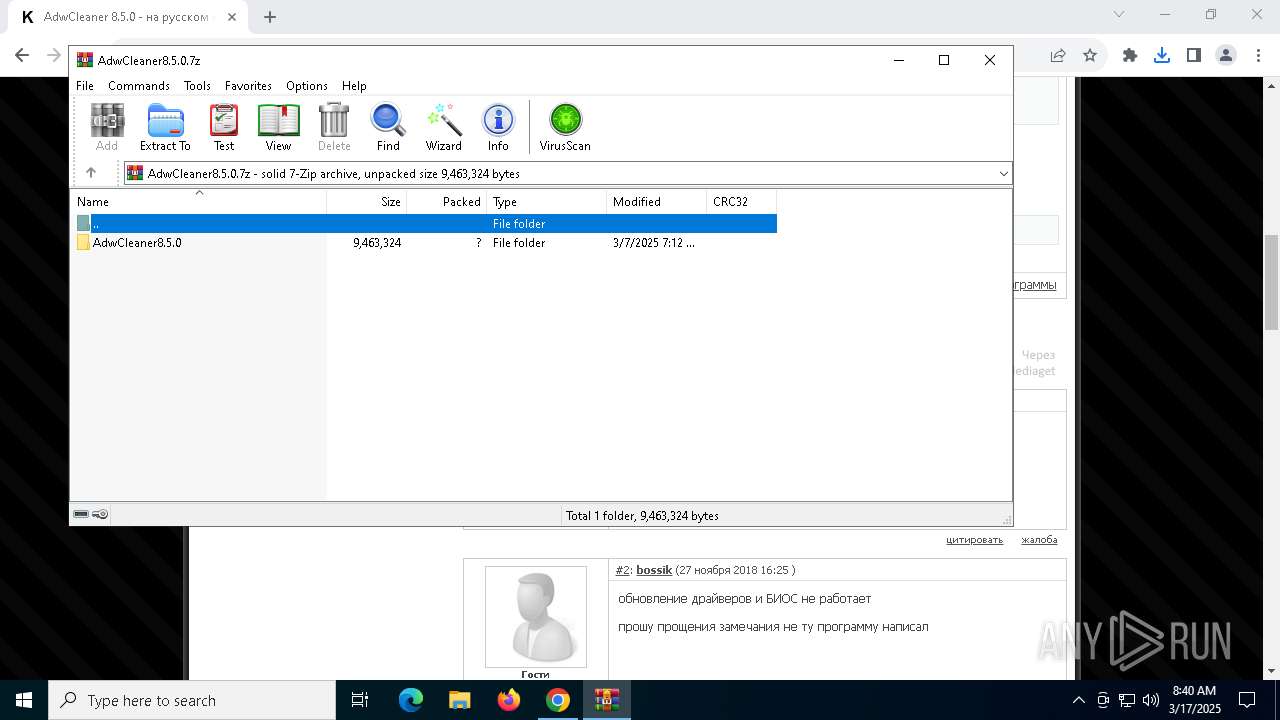Launch Firefox from taskbar
This screenshot has width=1280, height=720.
point(509,700)
